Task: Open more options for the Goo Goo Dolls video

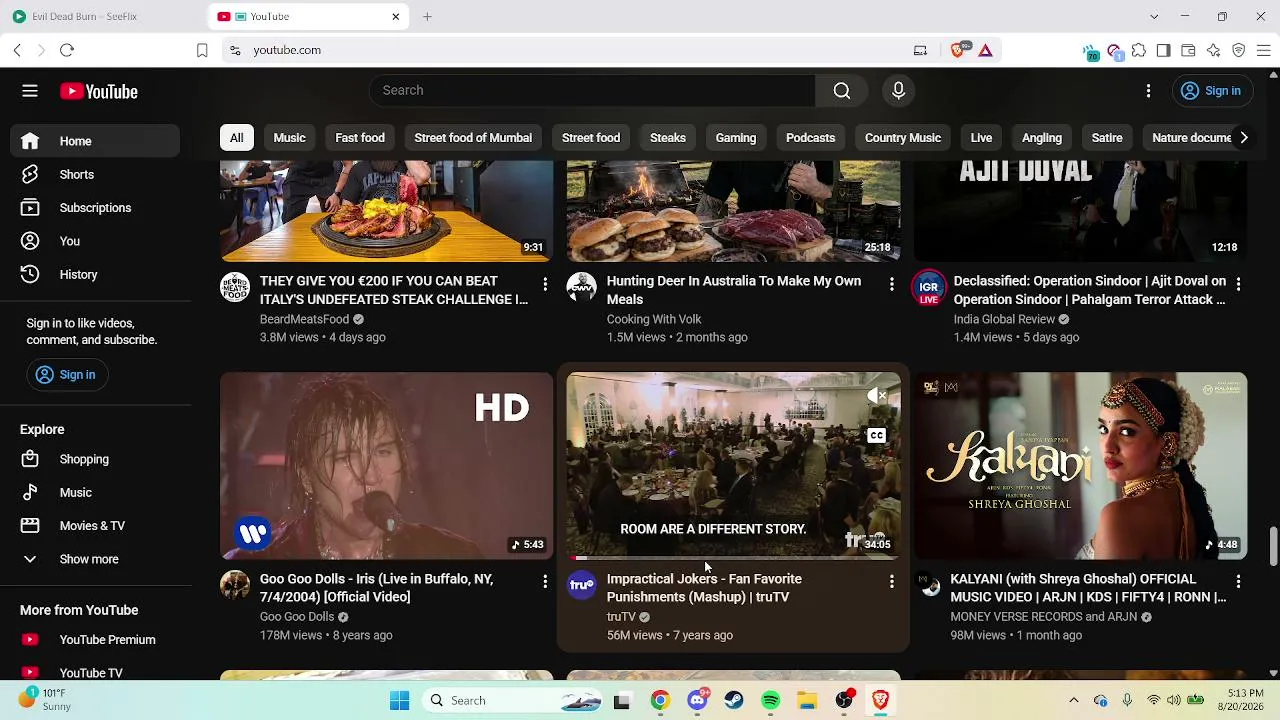Action: 545,581
